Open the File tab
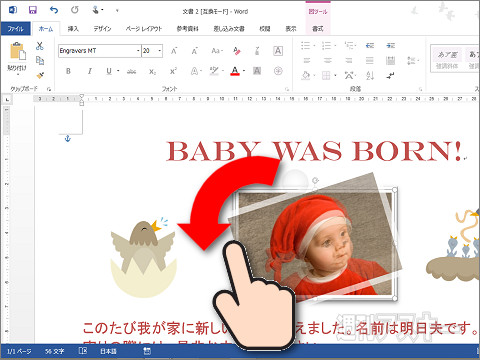 15,29
